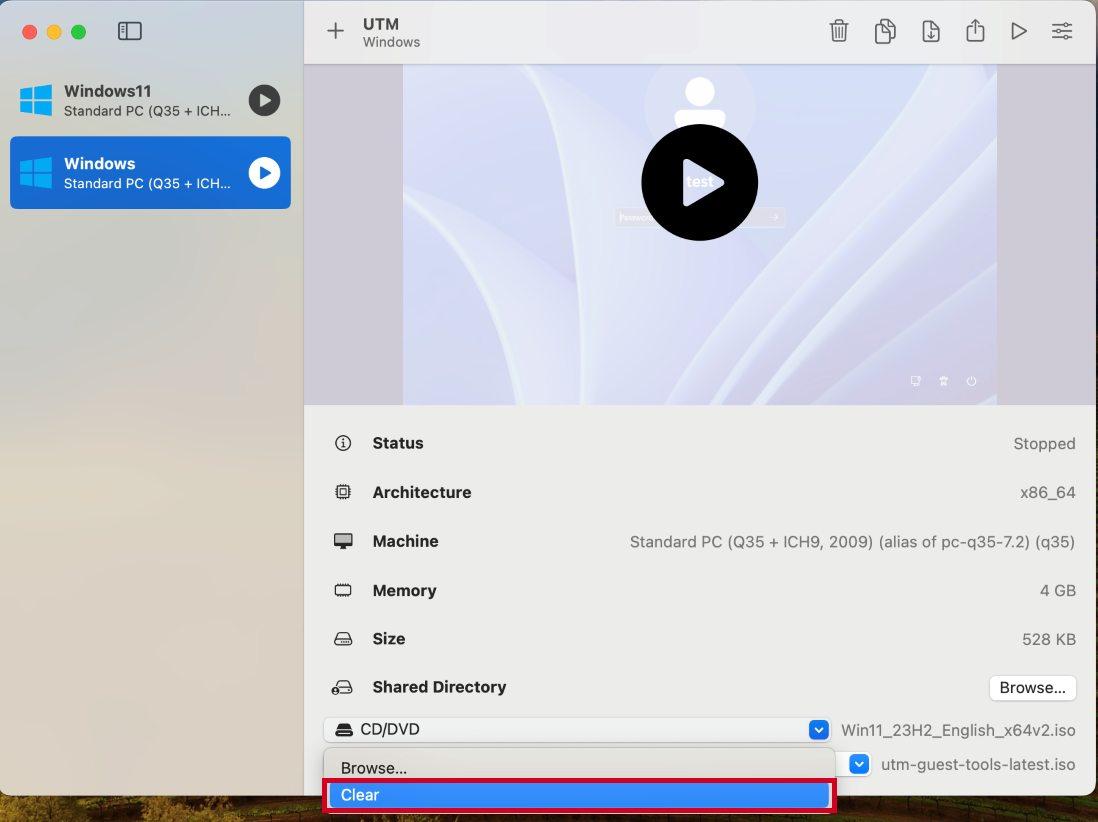Click the 528 KB size value
The width and height of the screenshot is (1098, 822).
tap(1048, 639)
